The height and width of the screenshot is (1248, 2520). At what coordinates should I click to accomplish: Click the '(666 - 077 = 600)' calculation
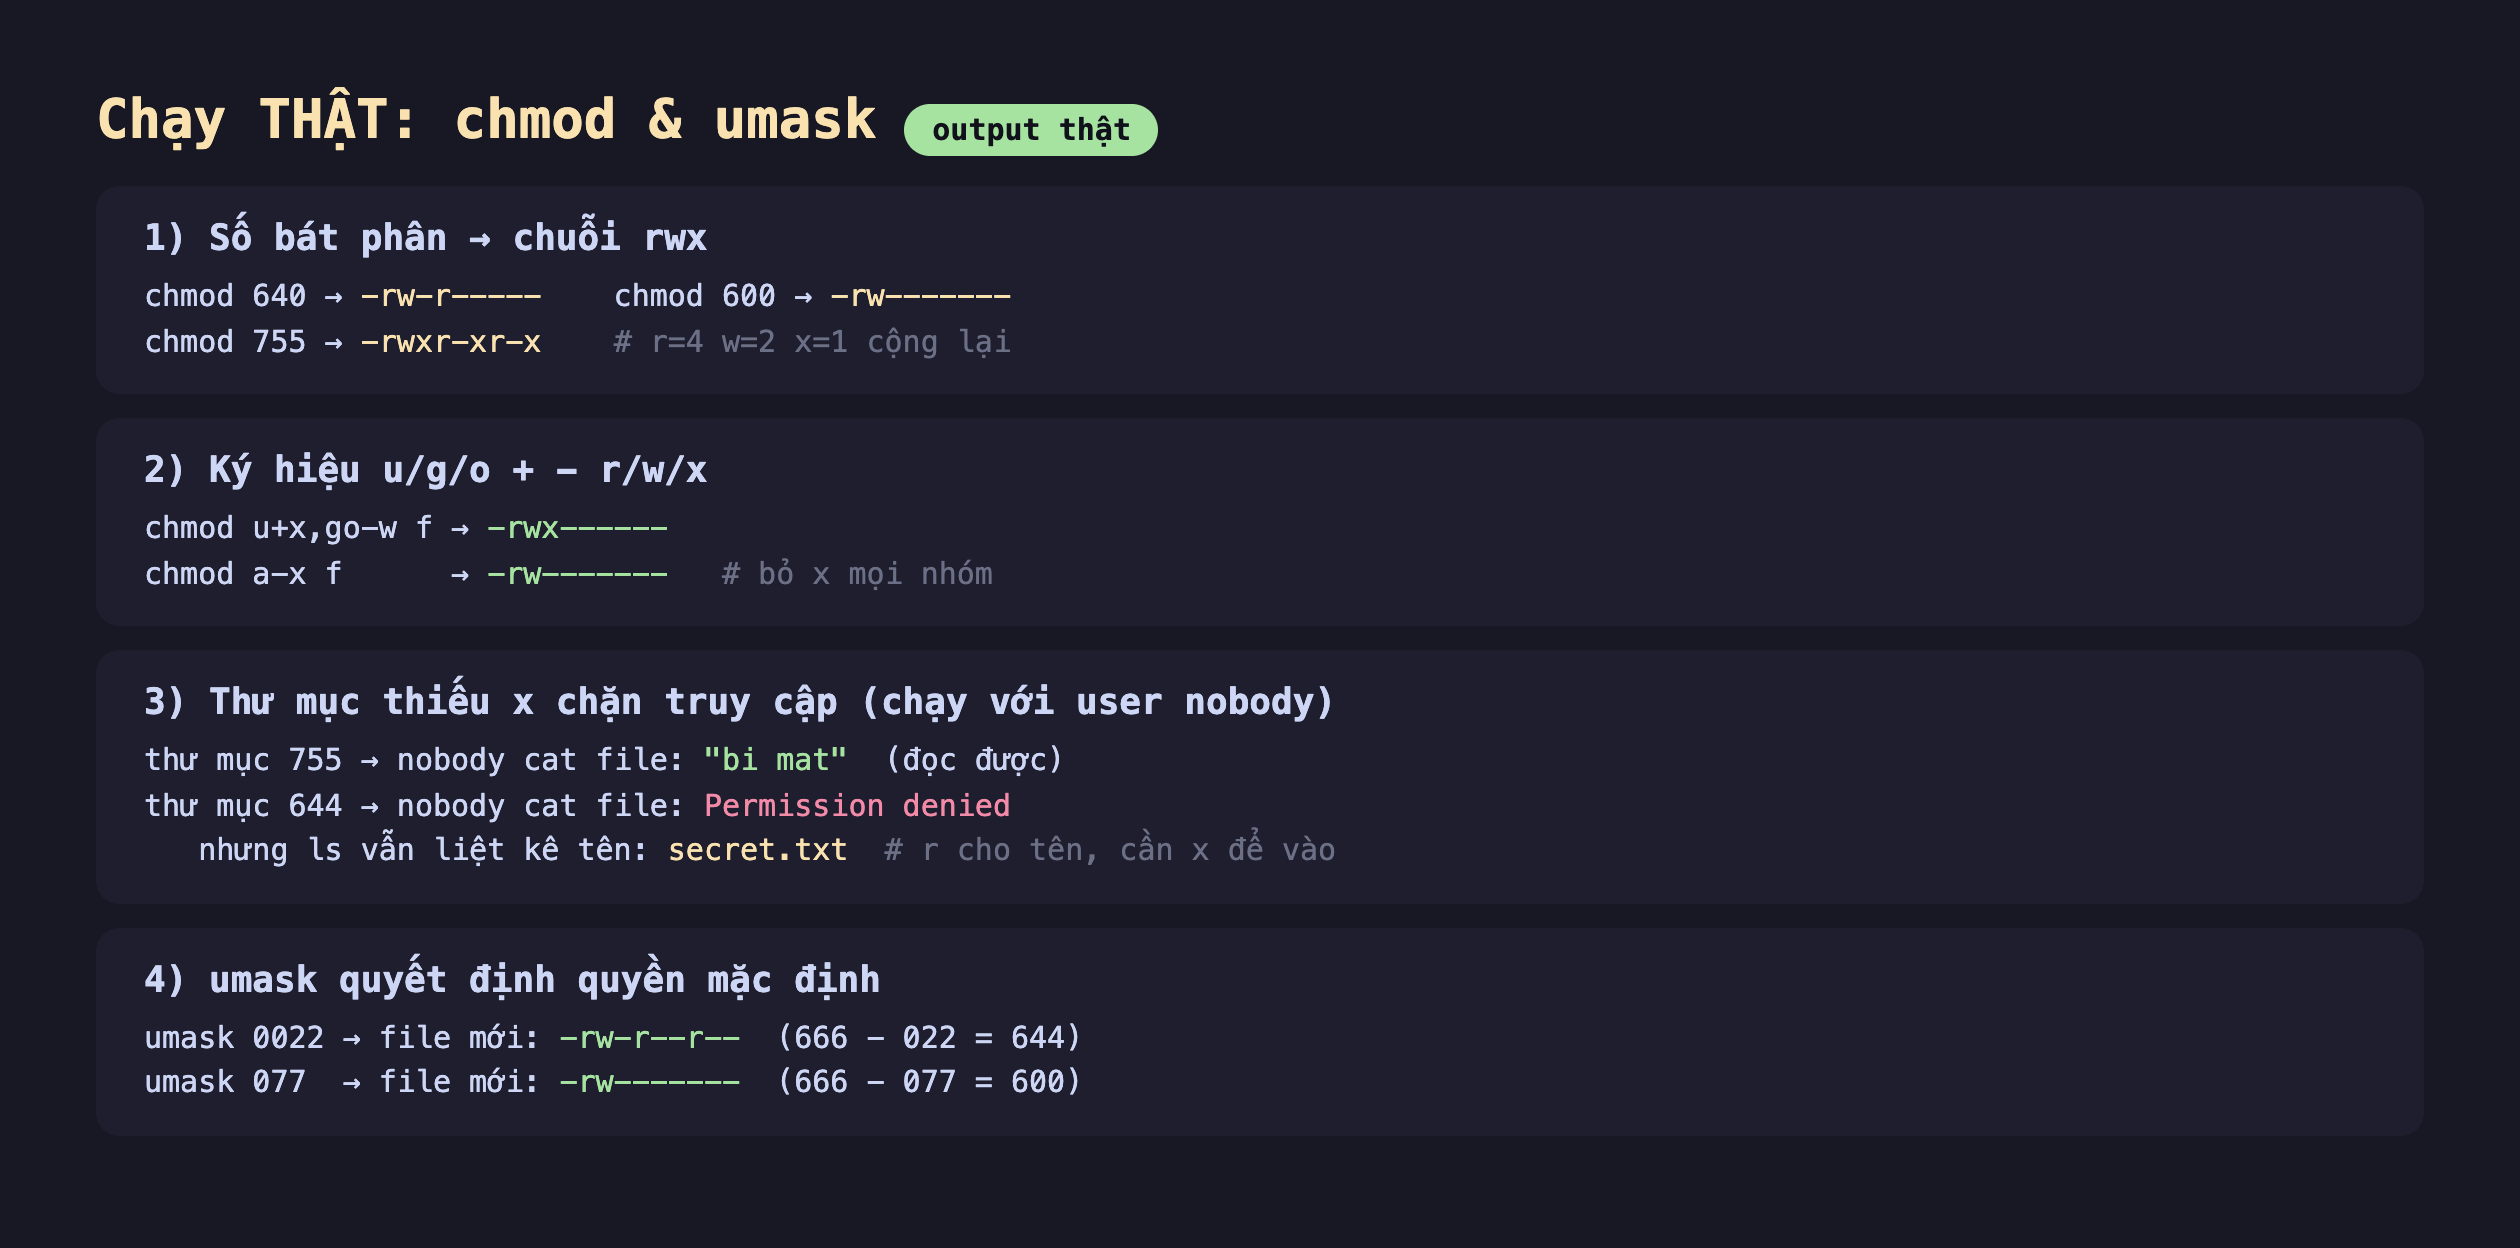[930, 1082]
